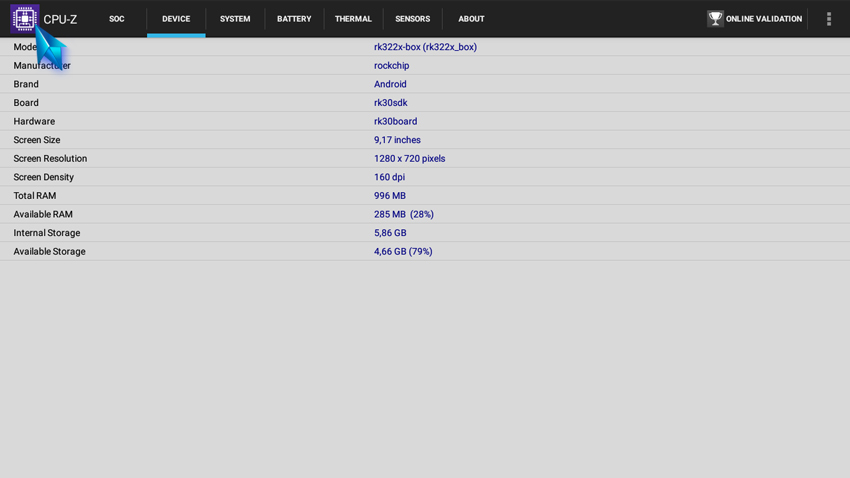
Task: Switch to the SENSORS tab
Action: tap(413, 19)
